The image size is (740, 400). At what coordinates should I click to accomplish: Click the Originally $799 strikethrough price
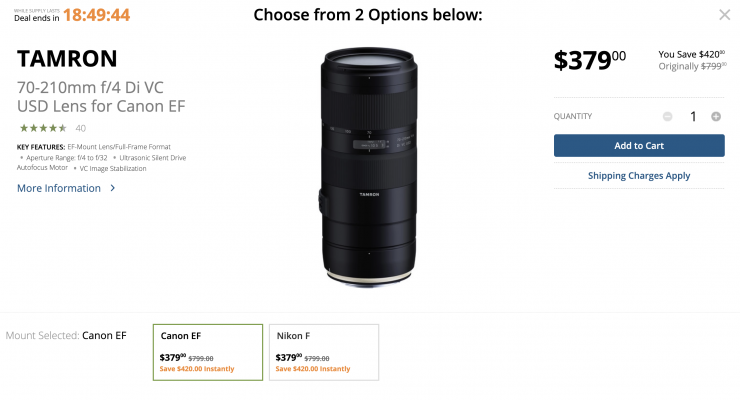[x=691, y=66]
